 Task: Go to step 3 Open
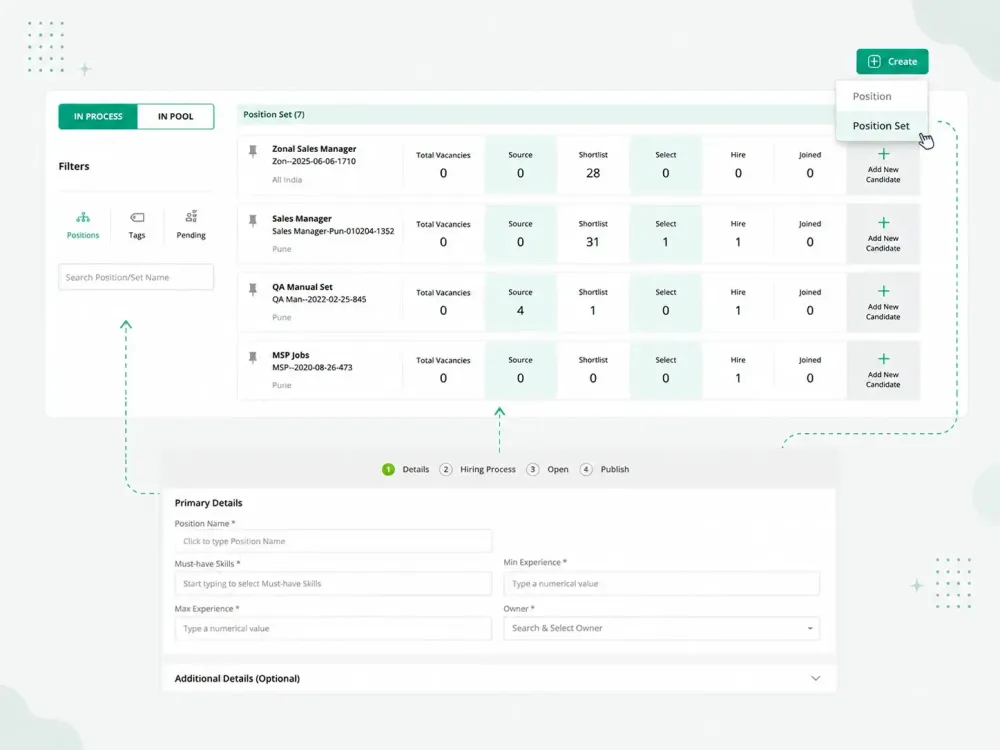click(547, 469)
